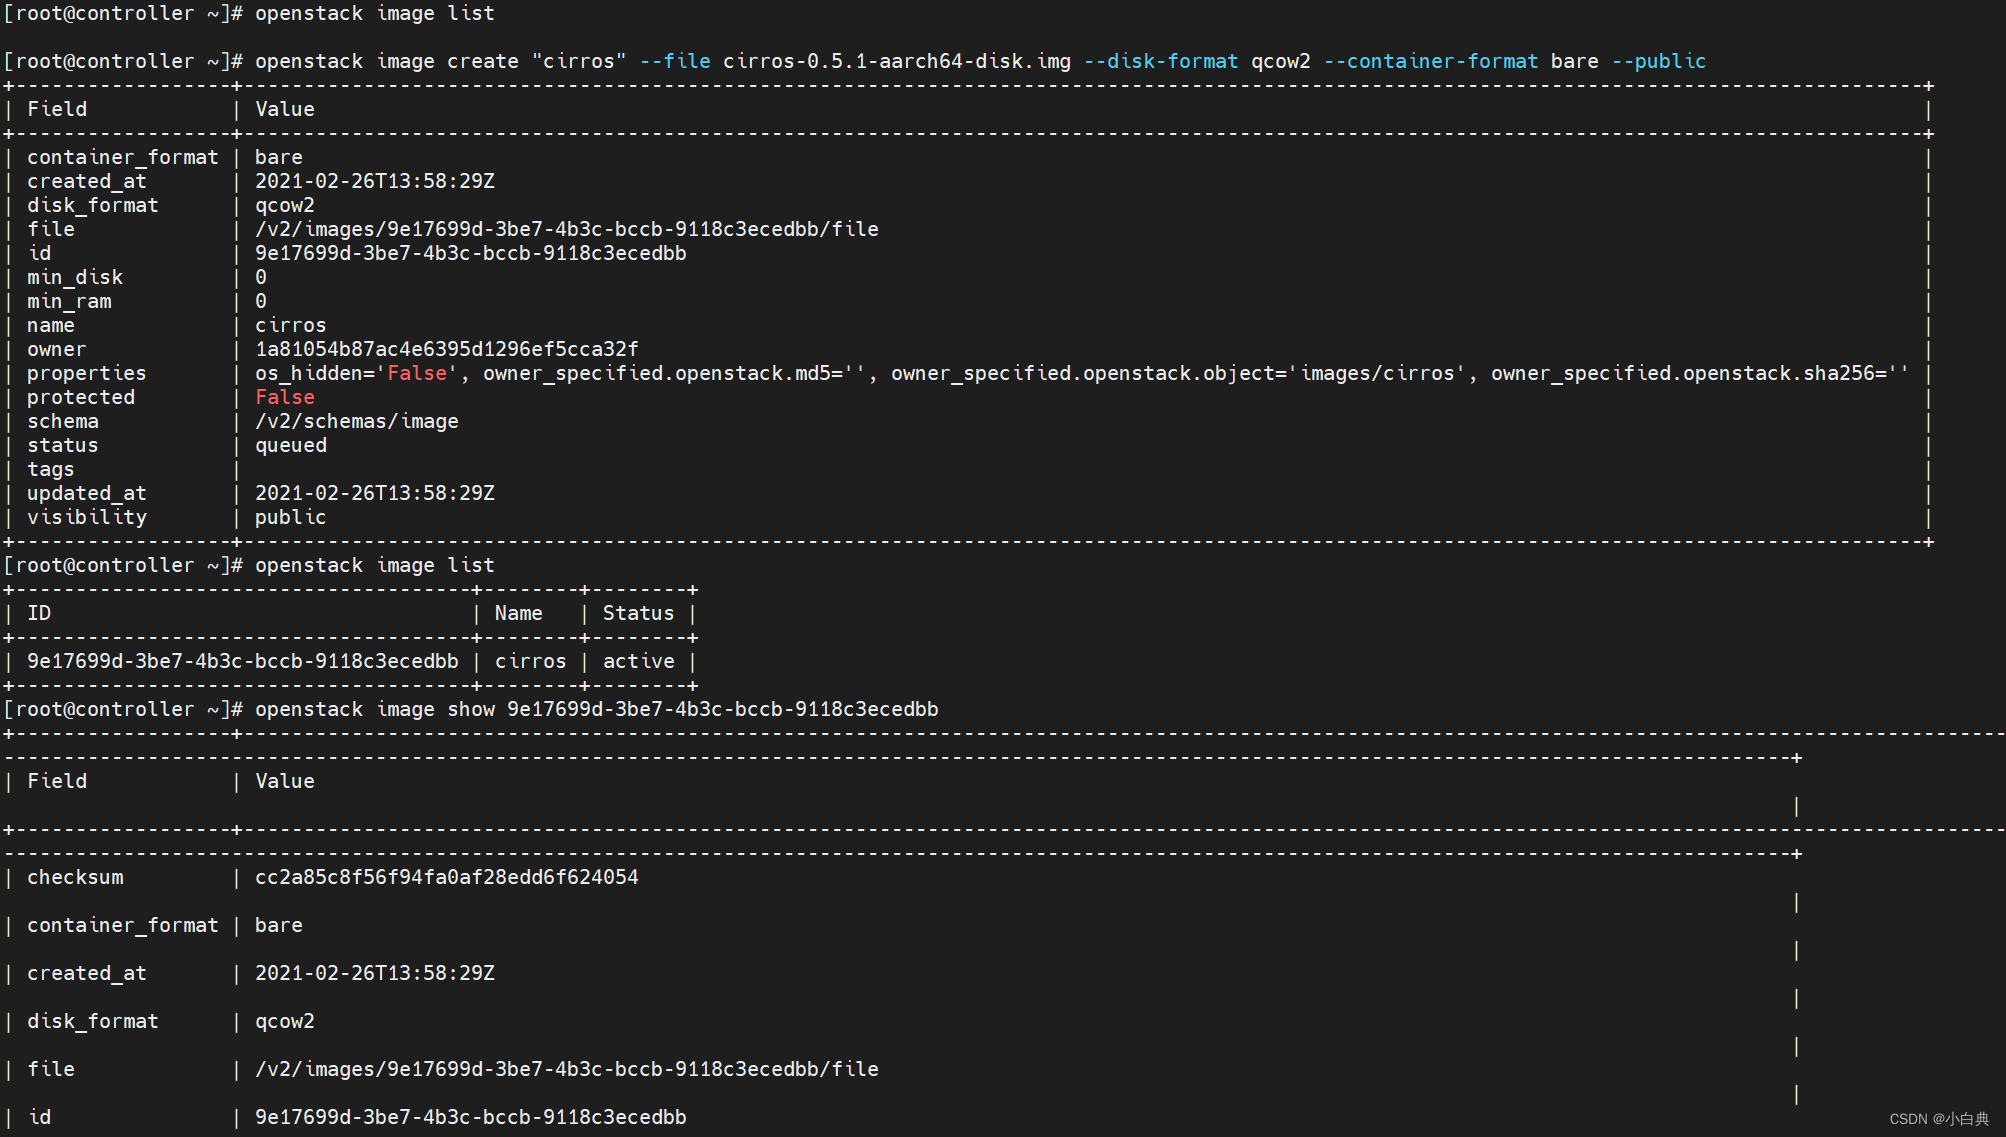Click the '--public' flag in the create command
2006x1137 pixels.
[x=1659, y=62]
